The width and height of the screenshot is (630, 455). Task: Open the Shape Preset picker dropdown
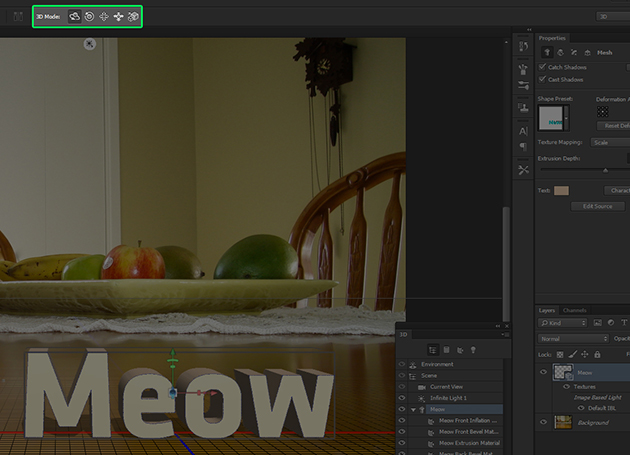tap(566, 118)
